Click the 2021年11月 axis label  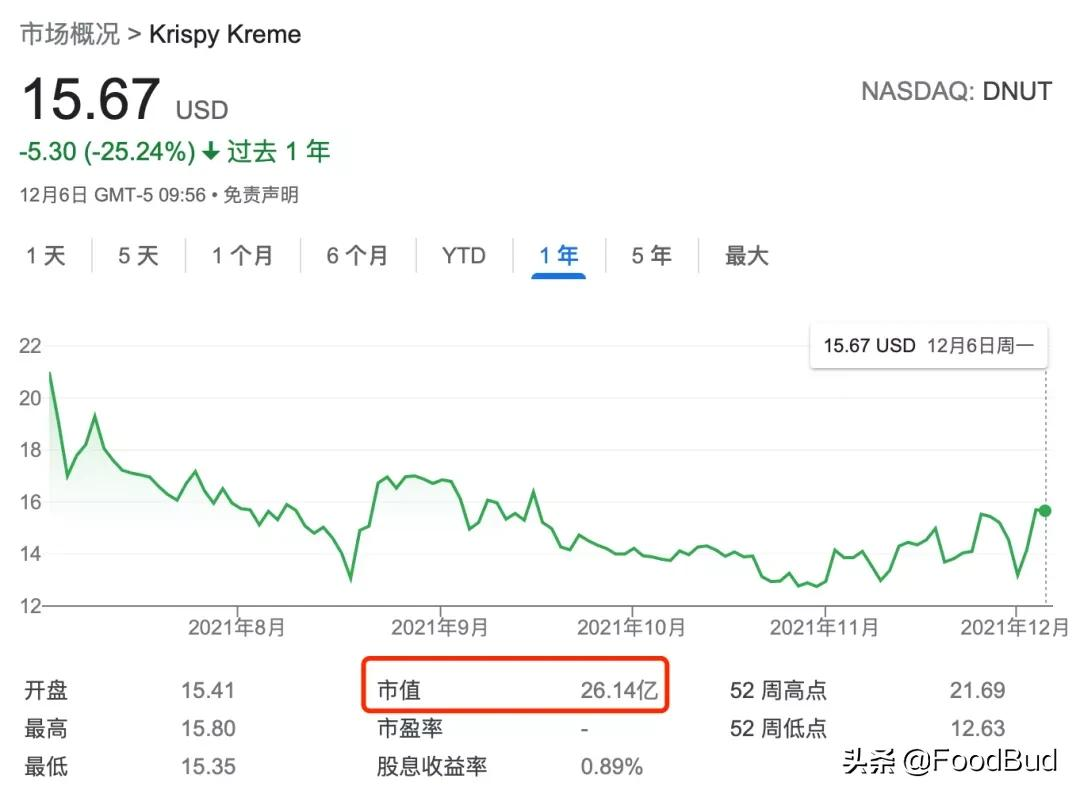824,627
